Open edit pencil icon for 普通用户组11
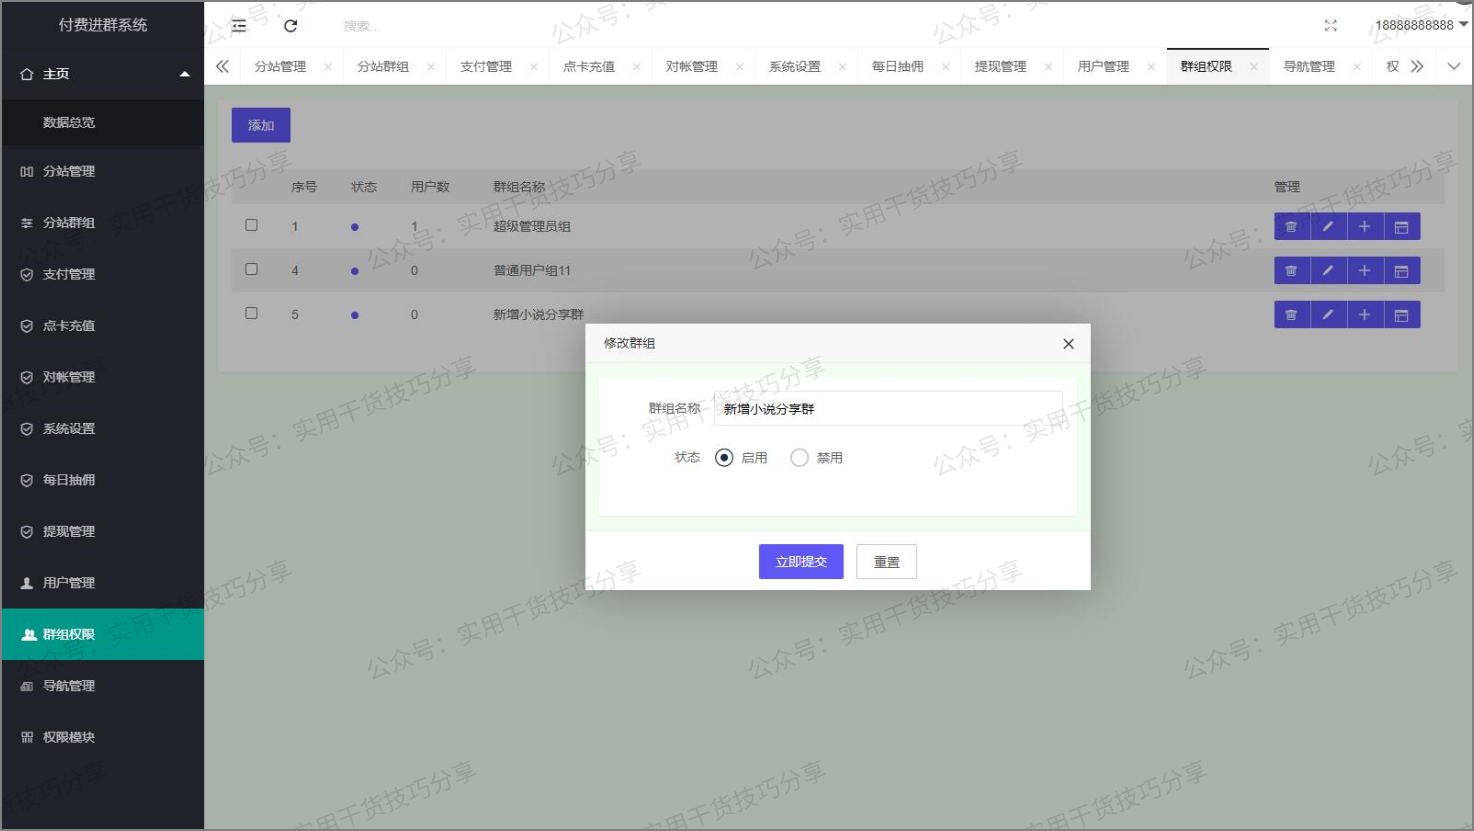The width and height of the screenshot is (1474, 831). [1327, 270]
